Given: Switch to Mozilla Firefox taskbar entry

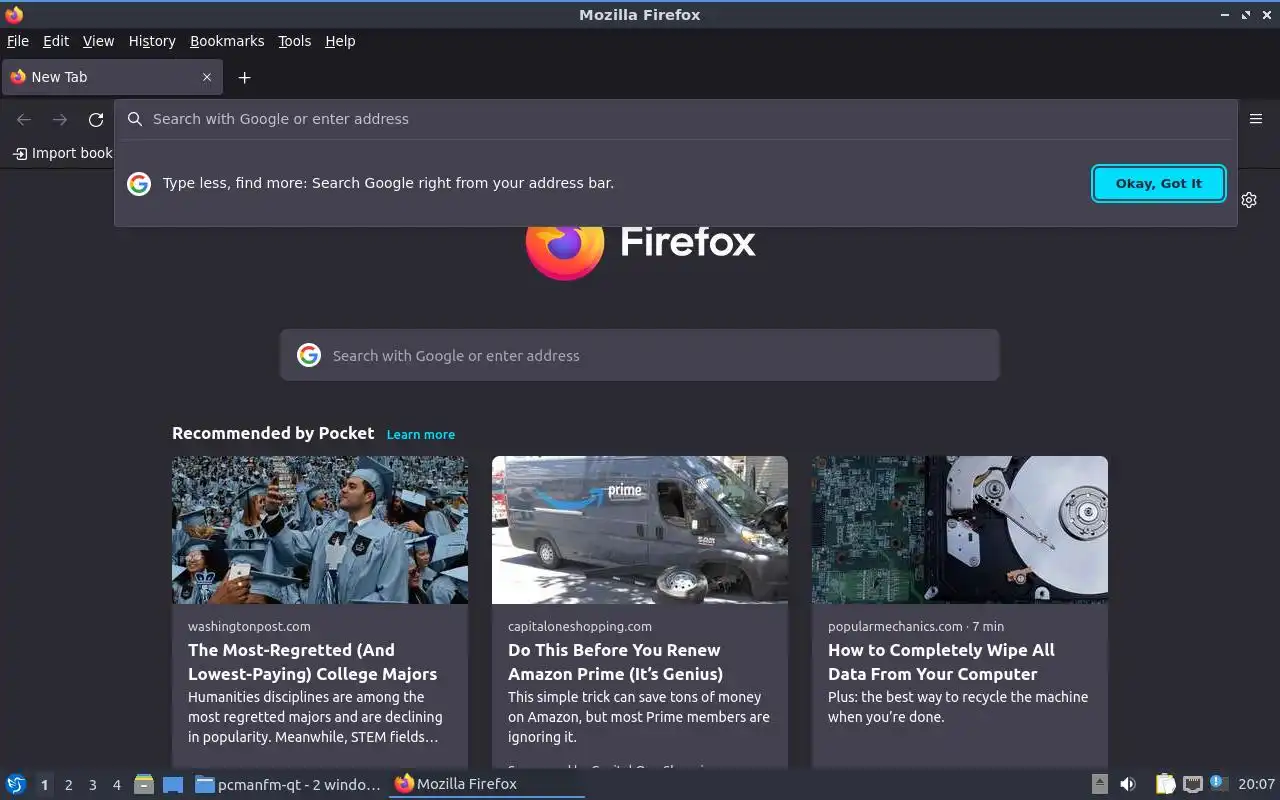Looking at the screenshot, I should (x=488, y=784).
